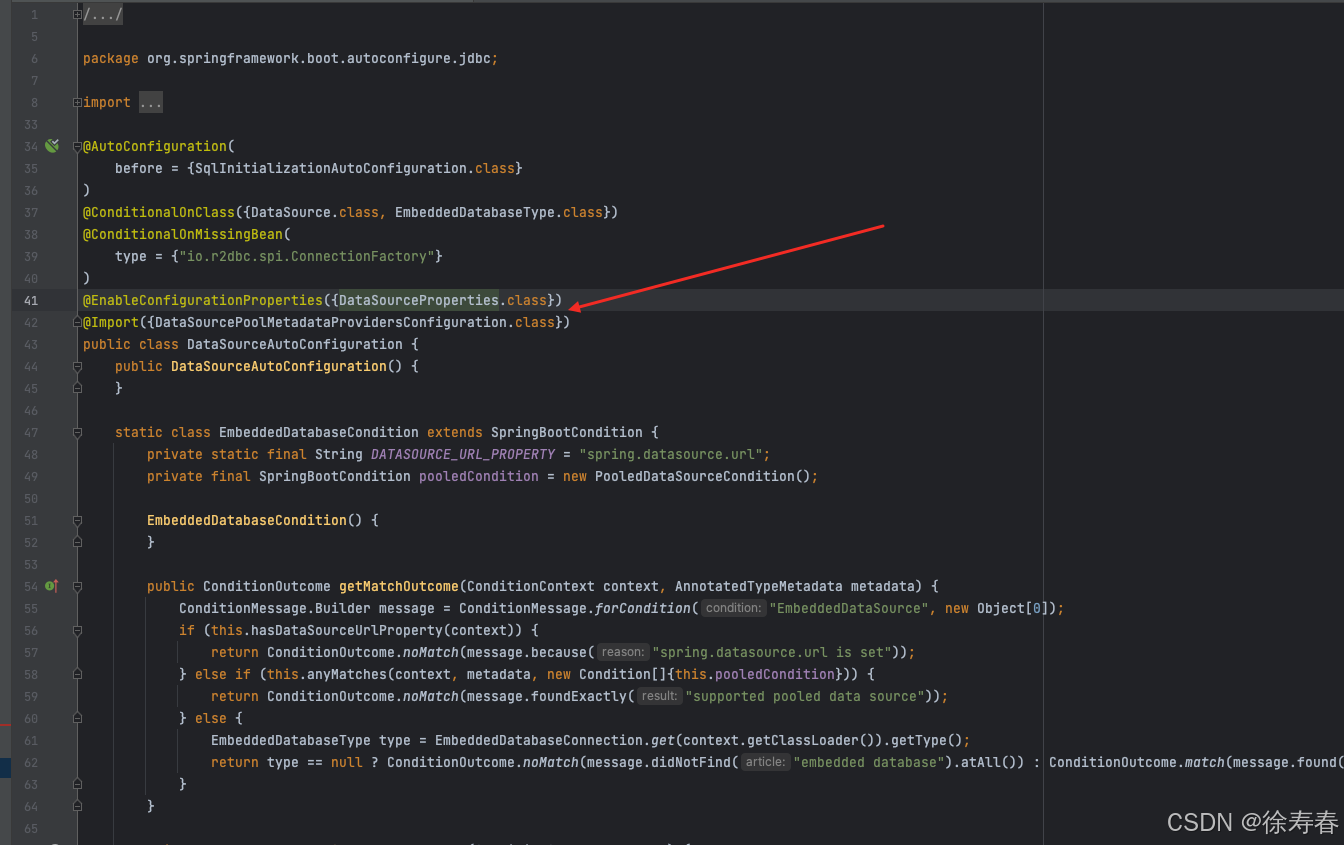Screen dimensions: 1344x845
Task: Click the DATASOURCE_URL_PROPERTY constant
Action: pos(463,454)
